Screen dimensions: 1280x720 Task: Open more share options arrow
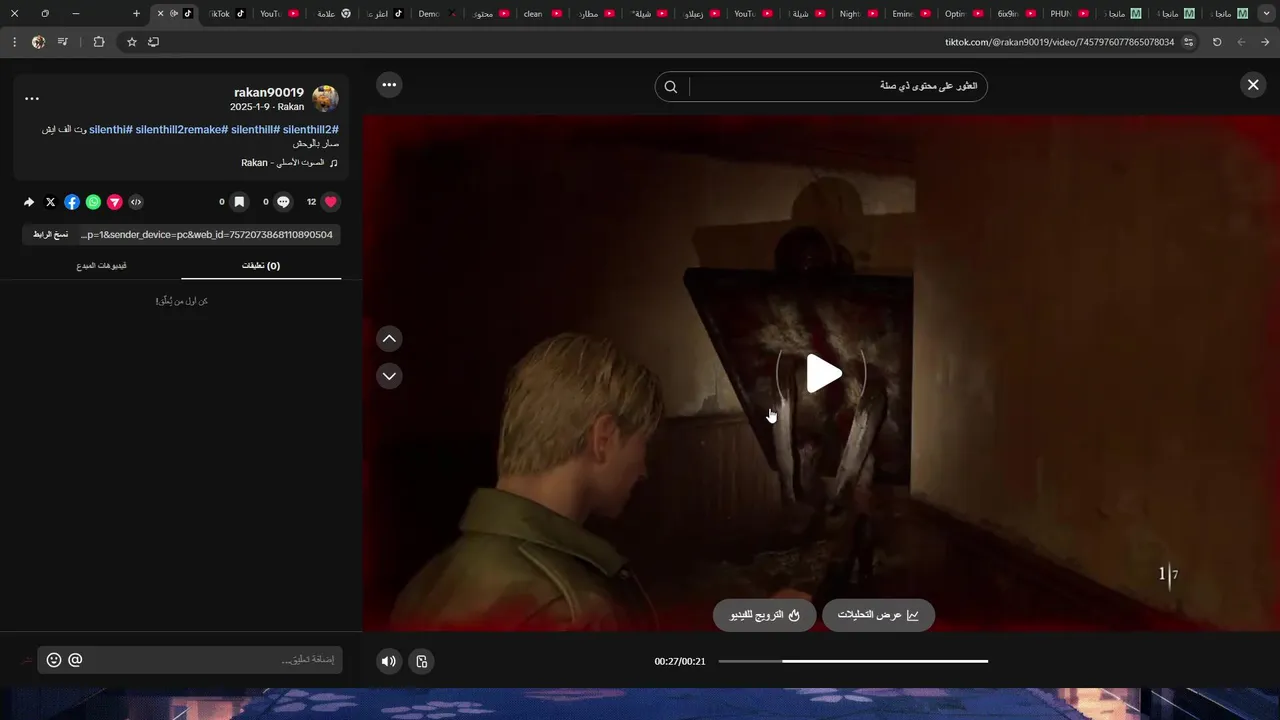pos(29,202)
